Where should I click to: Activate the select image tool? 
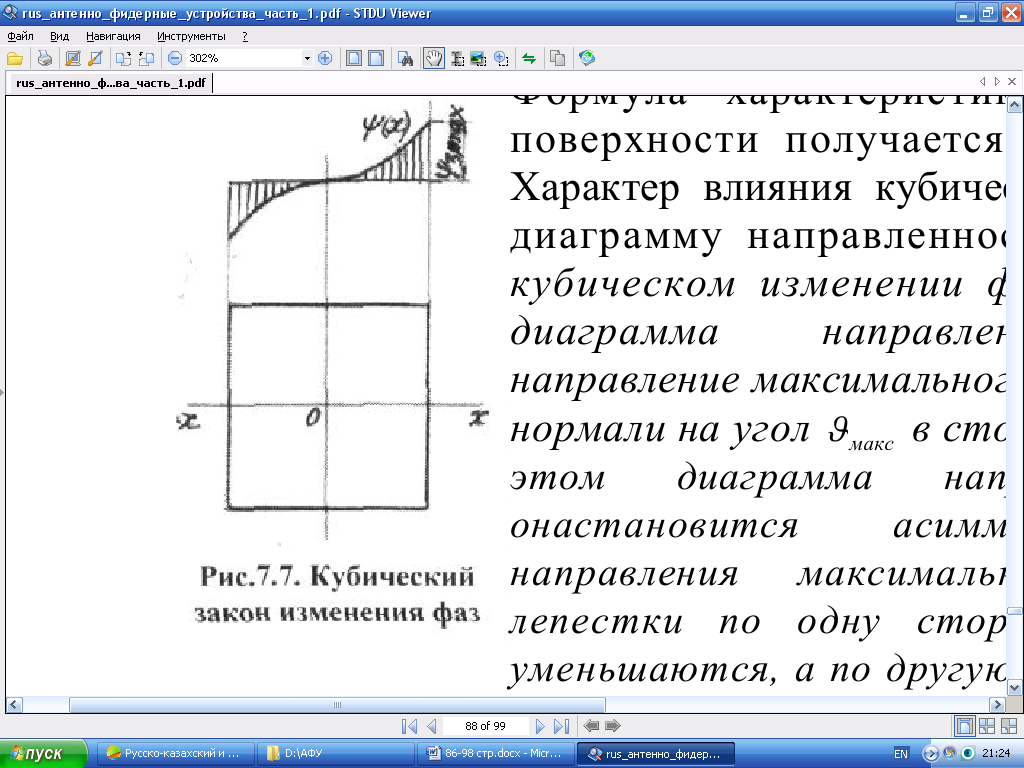478,58
